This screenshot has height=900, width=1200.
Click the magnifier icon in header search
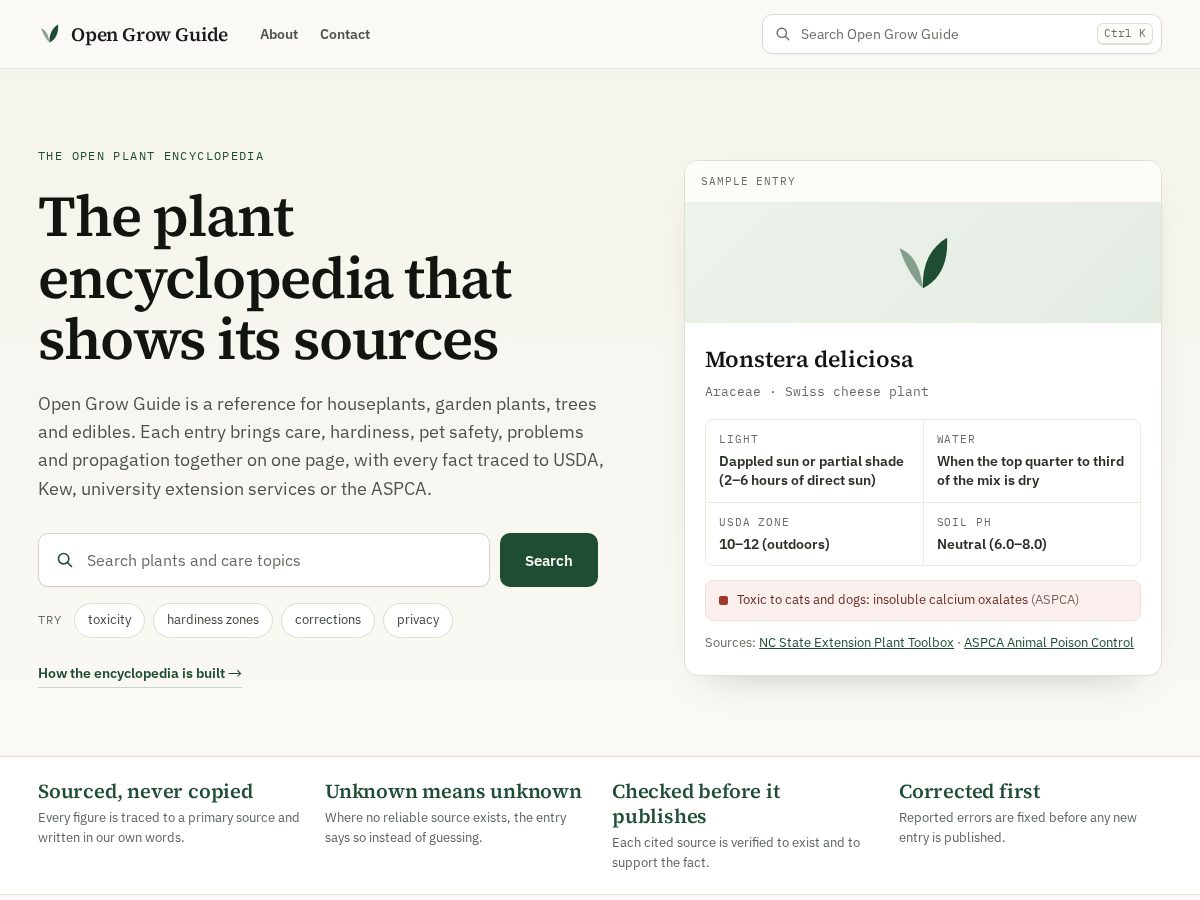783,34
